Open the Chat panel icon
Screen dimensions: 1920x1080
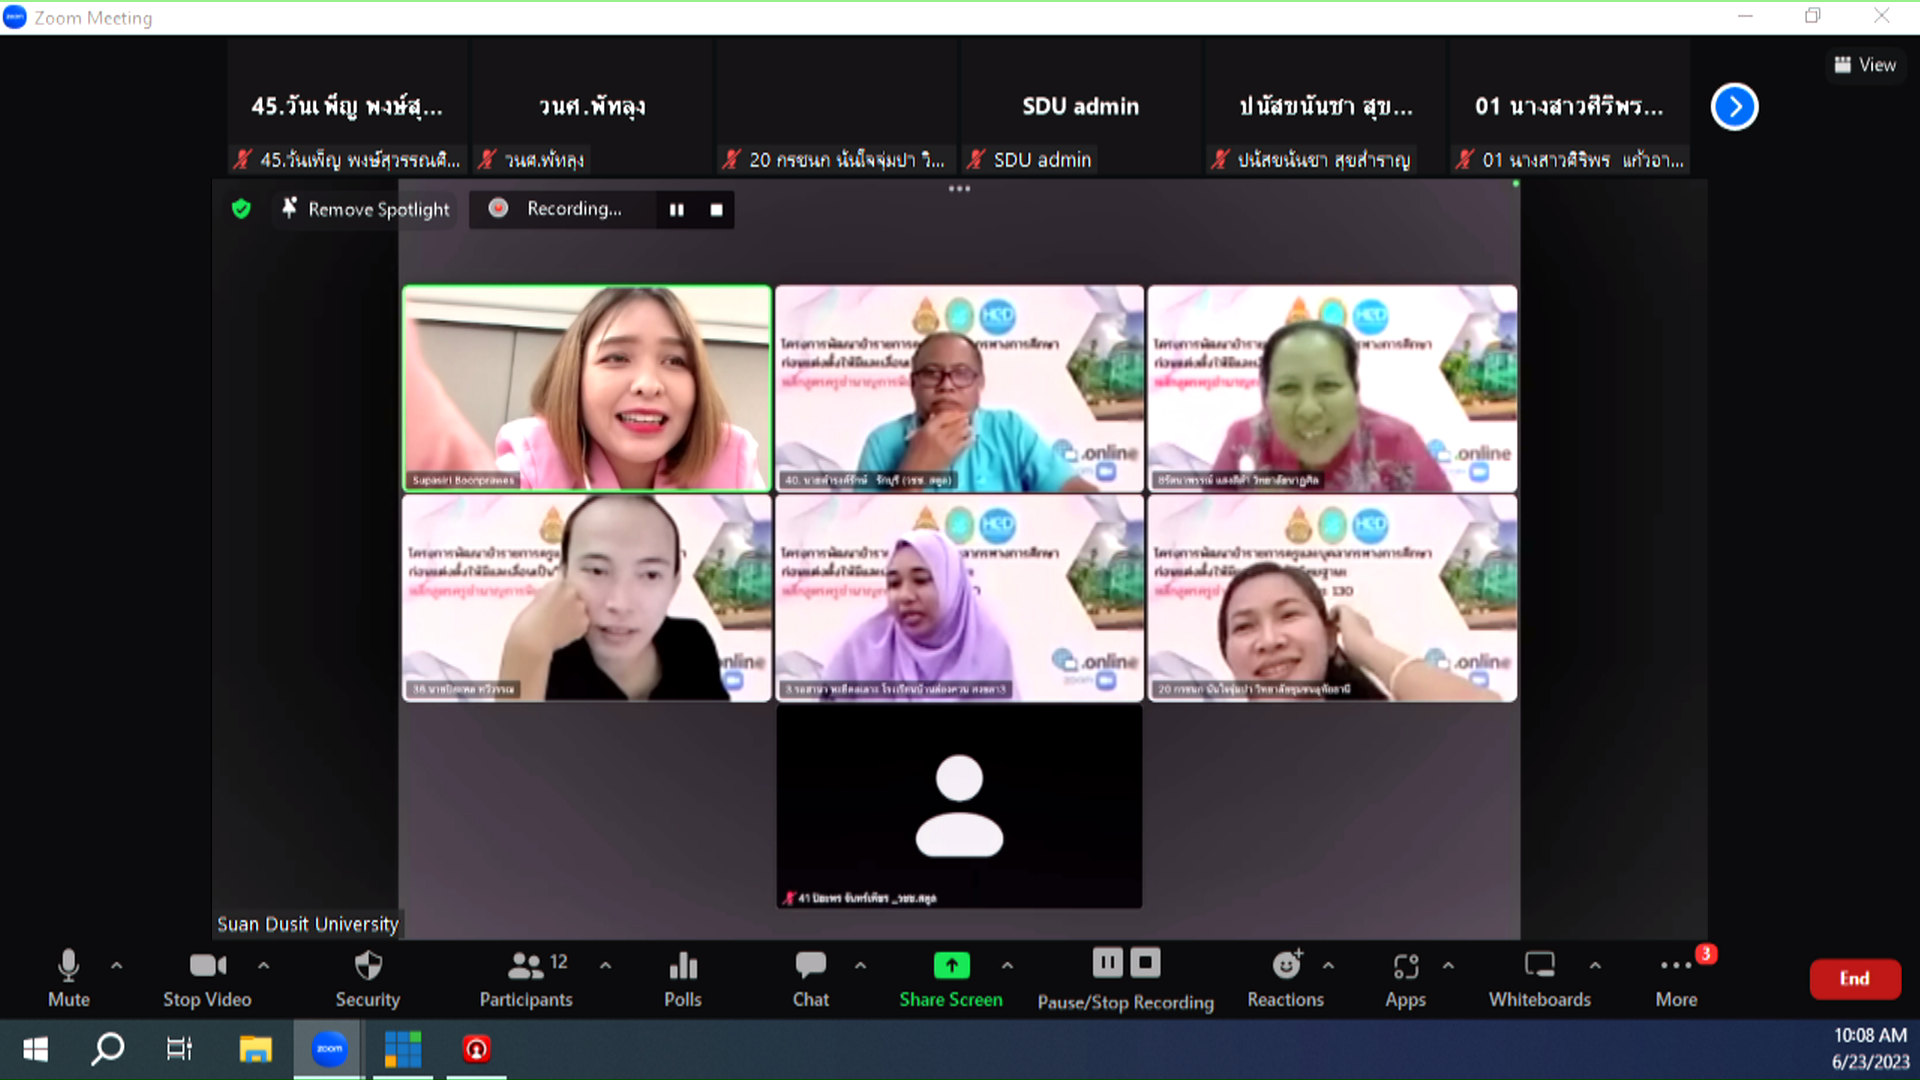810,966
